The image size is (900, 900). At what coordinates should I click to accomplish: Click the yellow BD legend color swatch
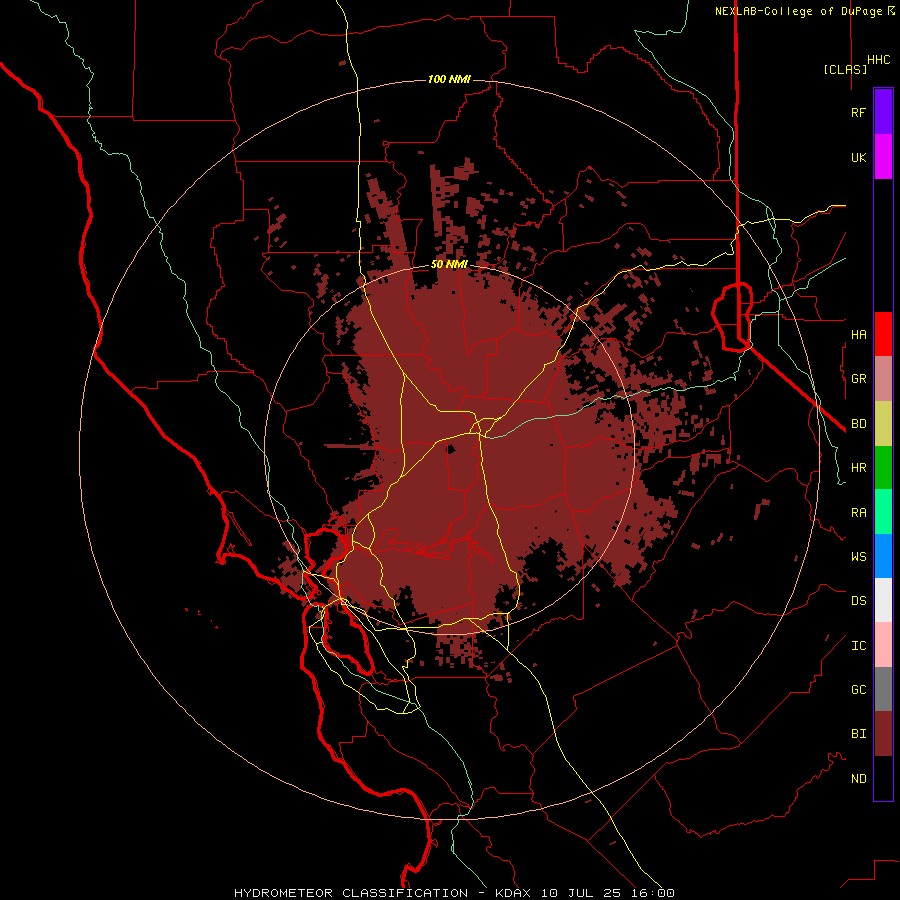tap(883, 424)
